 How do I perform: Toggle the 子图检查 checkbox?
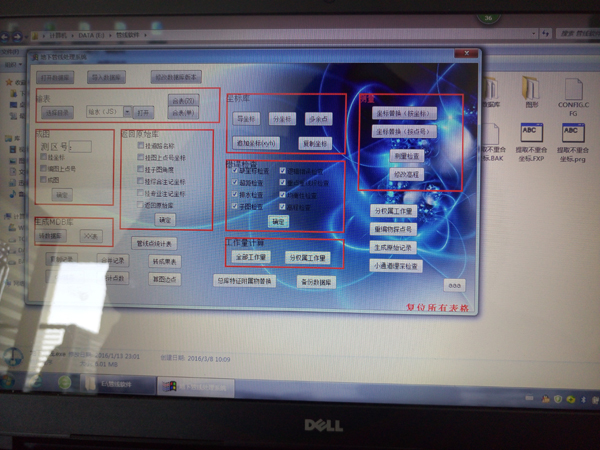tap(234, 206)
